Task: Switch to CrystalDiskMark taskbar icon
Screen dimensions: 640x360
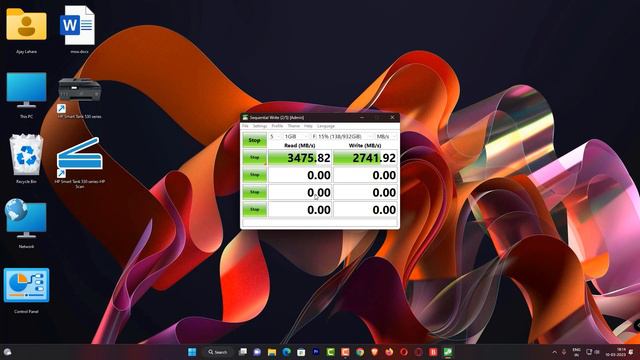Action: point(448,352)
